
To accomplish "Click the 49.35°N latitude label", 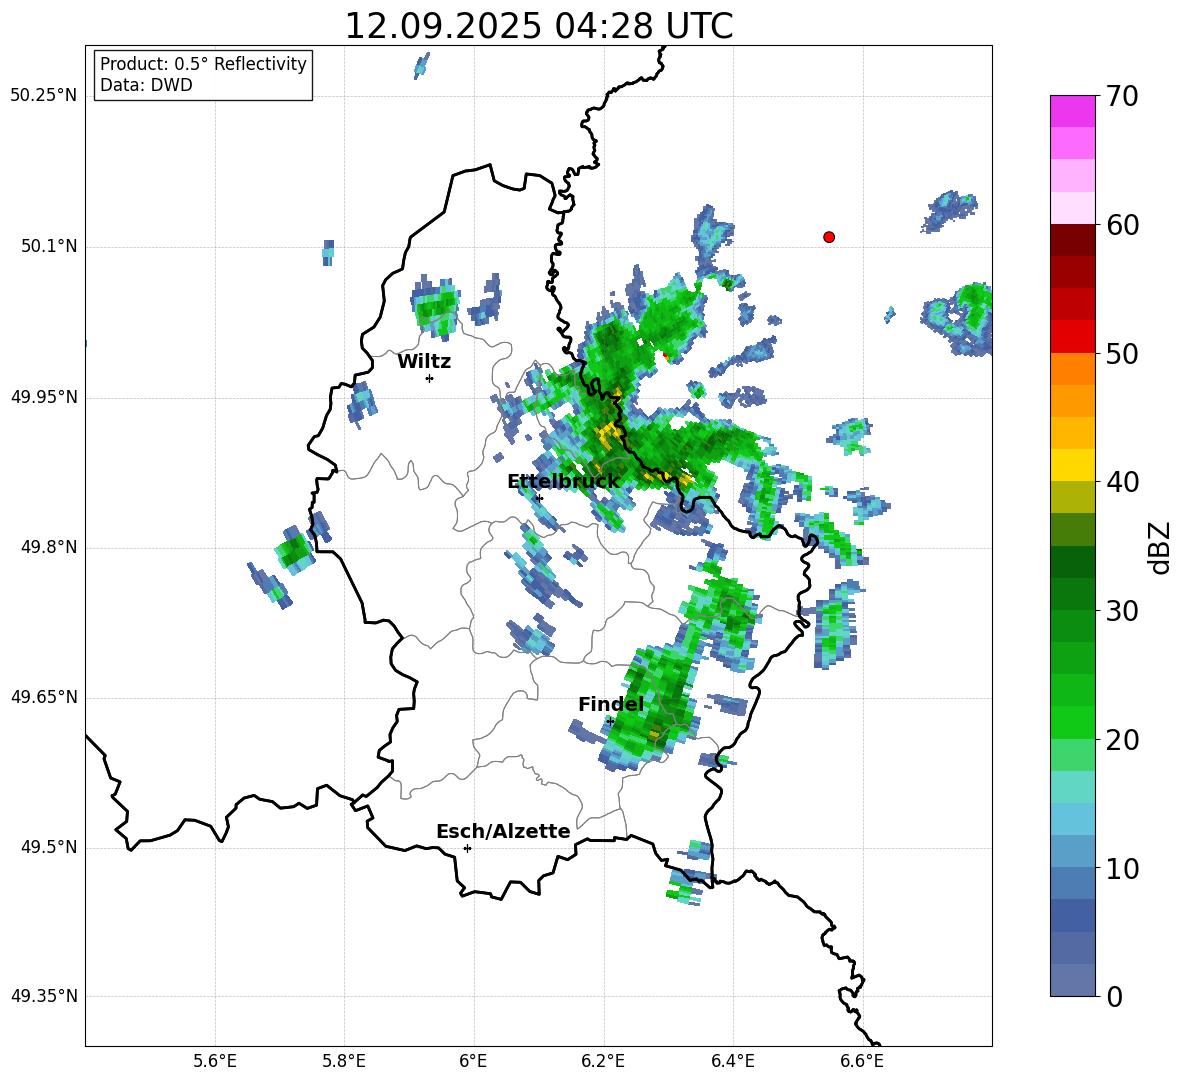I will [x=44, y=996].
